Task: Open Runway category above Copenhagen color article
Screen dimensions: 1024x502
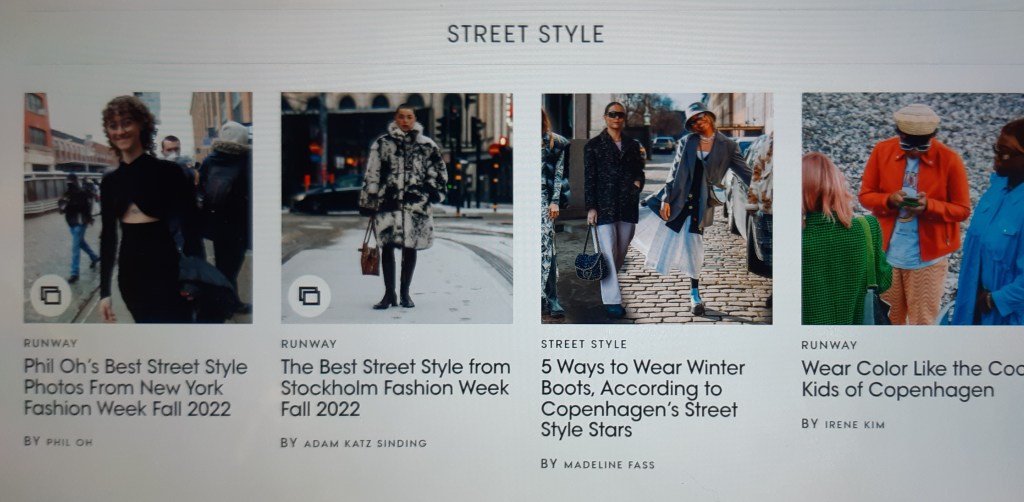Action: (x=829, y=345)
